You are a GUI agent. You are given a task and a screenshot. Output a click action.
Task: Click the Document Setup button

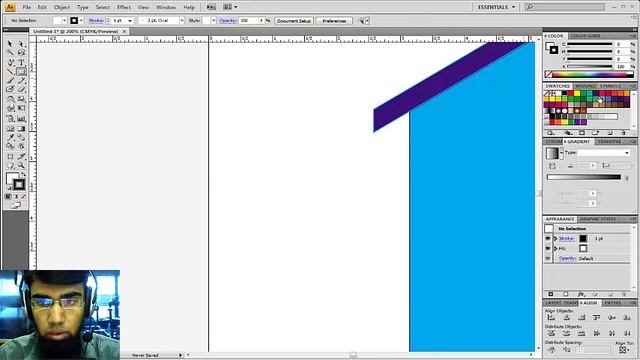(294, 20)
